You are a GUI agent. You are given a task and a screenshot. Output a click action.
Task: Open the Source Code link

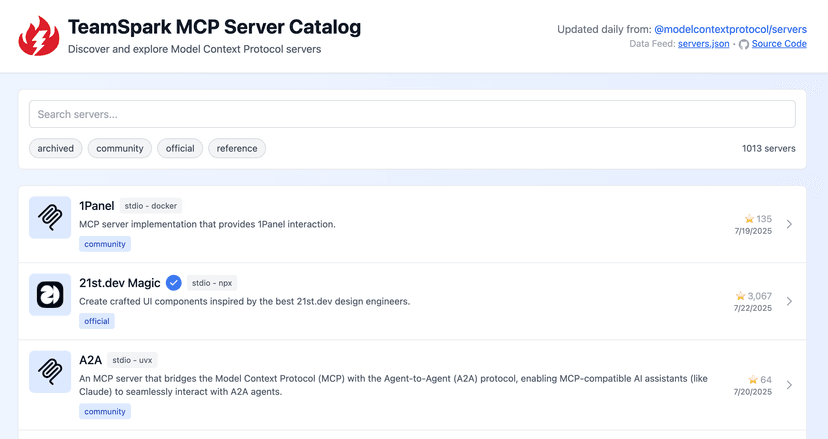(779, 44)
